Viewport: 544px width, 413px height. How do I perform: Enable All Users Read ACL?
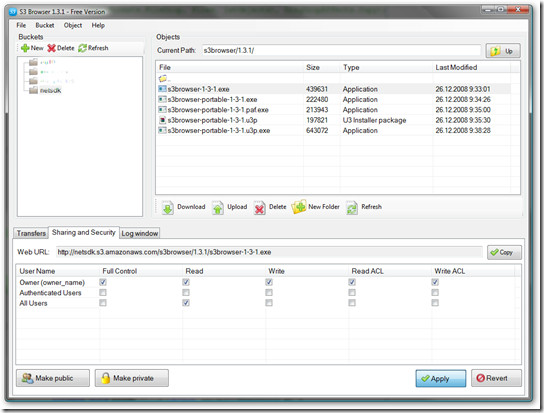click(352, 303)
